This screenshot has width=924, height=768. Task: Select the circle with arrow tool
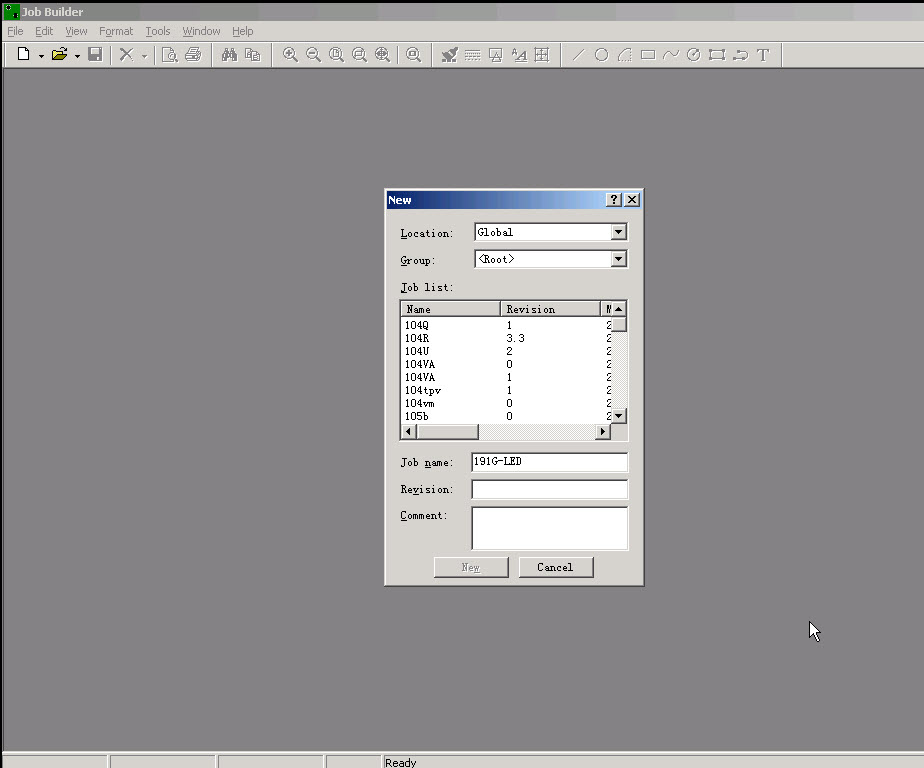pos(694,55)
